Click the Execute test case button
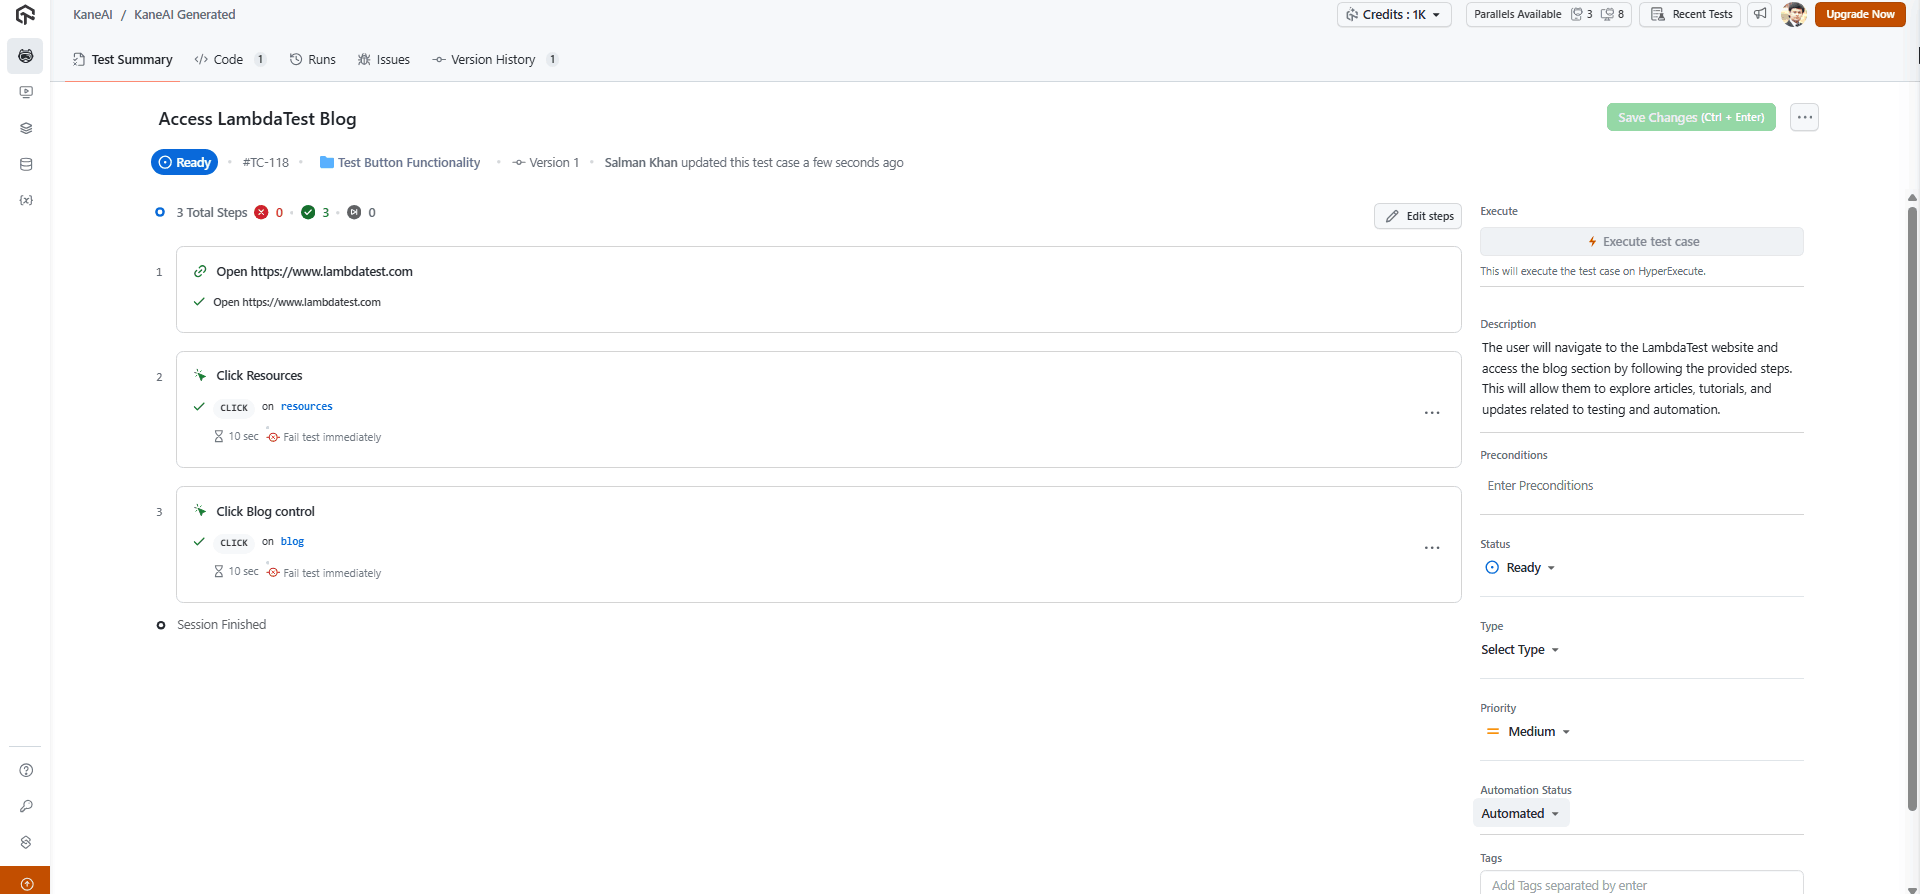1920x894 pixels. tap(1641, 242)
